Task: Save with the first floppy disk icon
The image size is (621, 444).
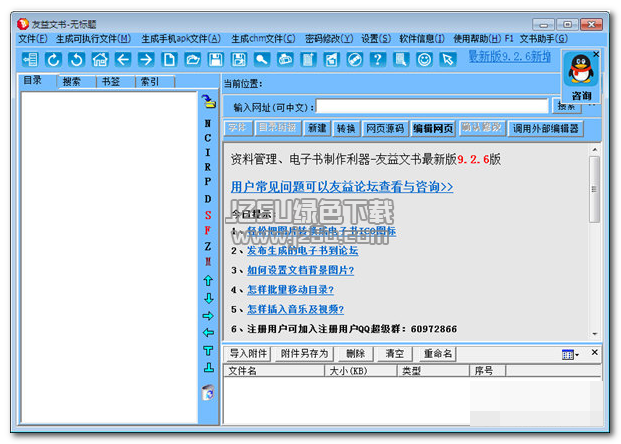Action: click(x=216, y=60)
